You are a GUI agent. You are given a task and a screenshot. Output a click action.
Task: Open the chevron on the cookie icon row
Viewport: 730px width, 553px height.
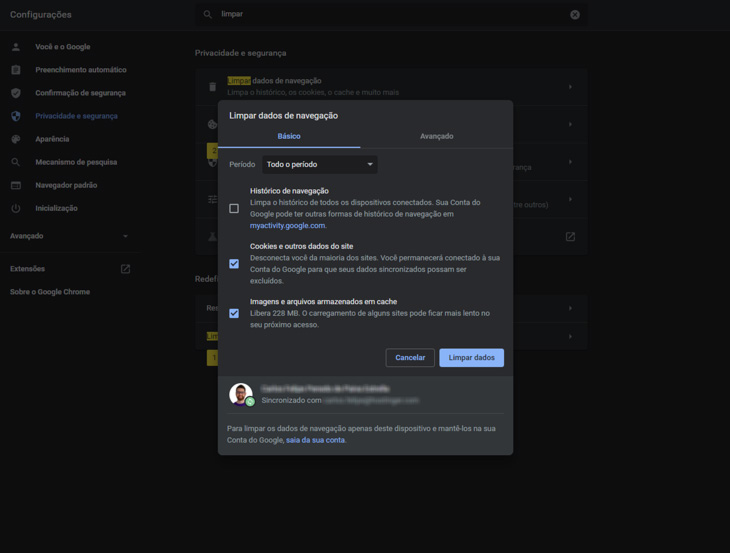(x=570, y=124)
